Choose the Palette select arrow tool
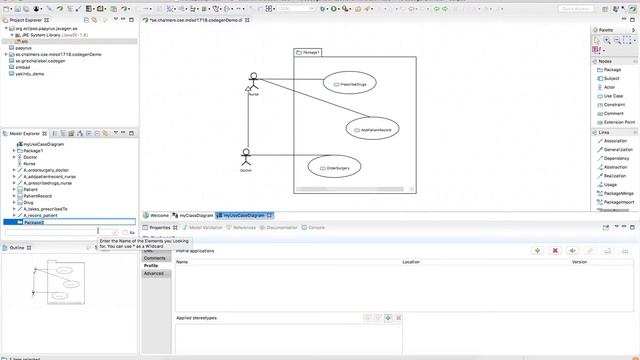This screenshot has height=360, width=640. coord(597,40)
